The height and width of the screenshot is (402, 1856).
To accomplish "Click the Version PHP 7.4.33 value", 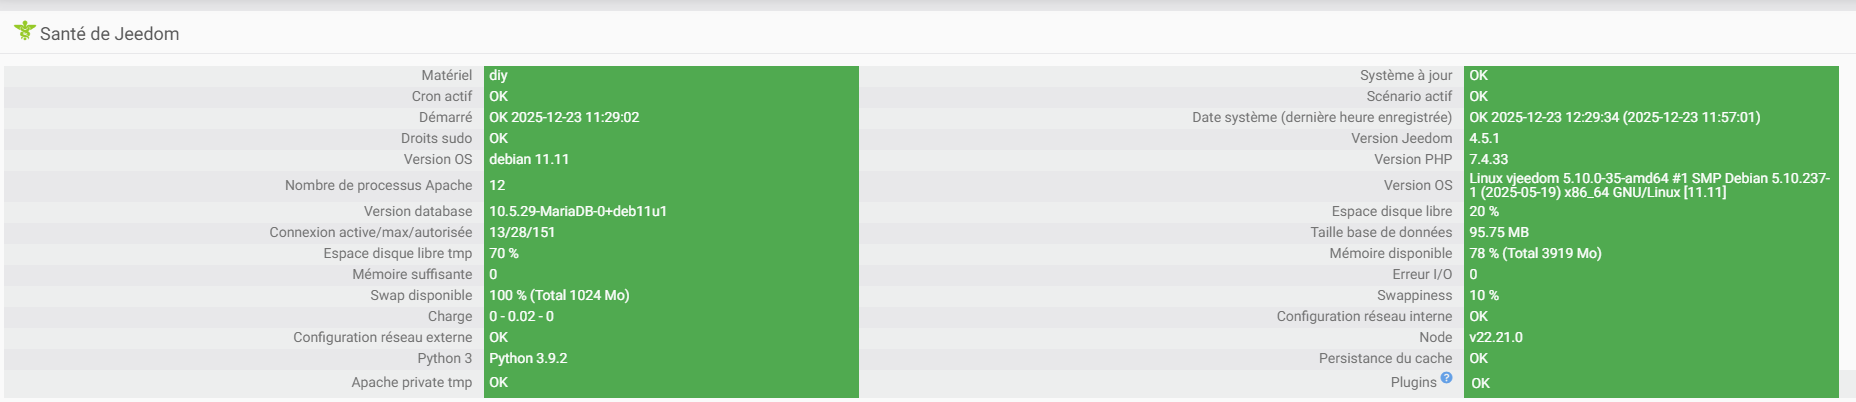I will coord(1488,159).
